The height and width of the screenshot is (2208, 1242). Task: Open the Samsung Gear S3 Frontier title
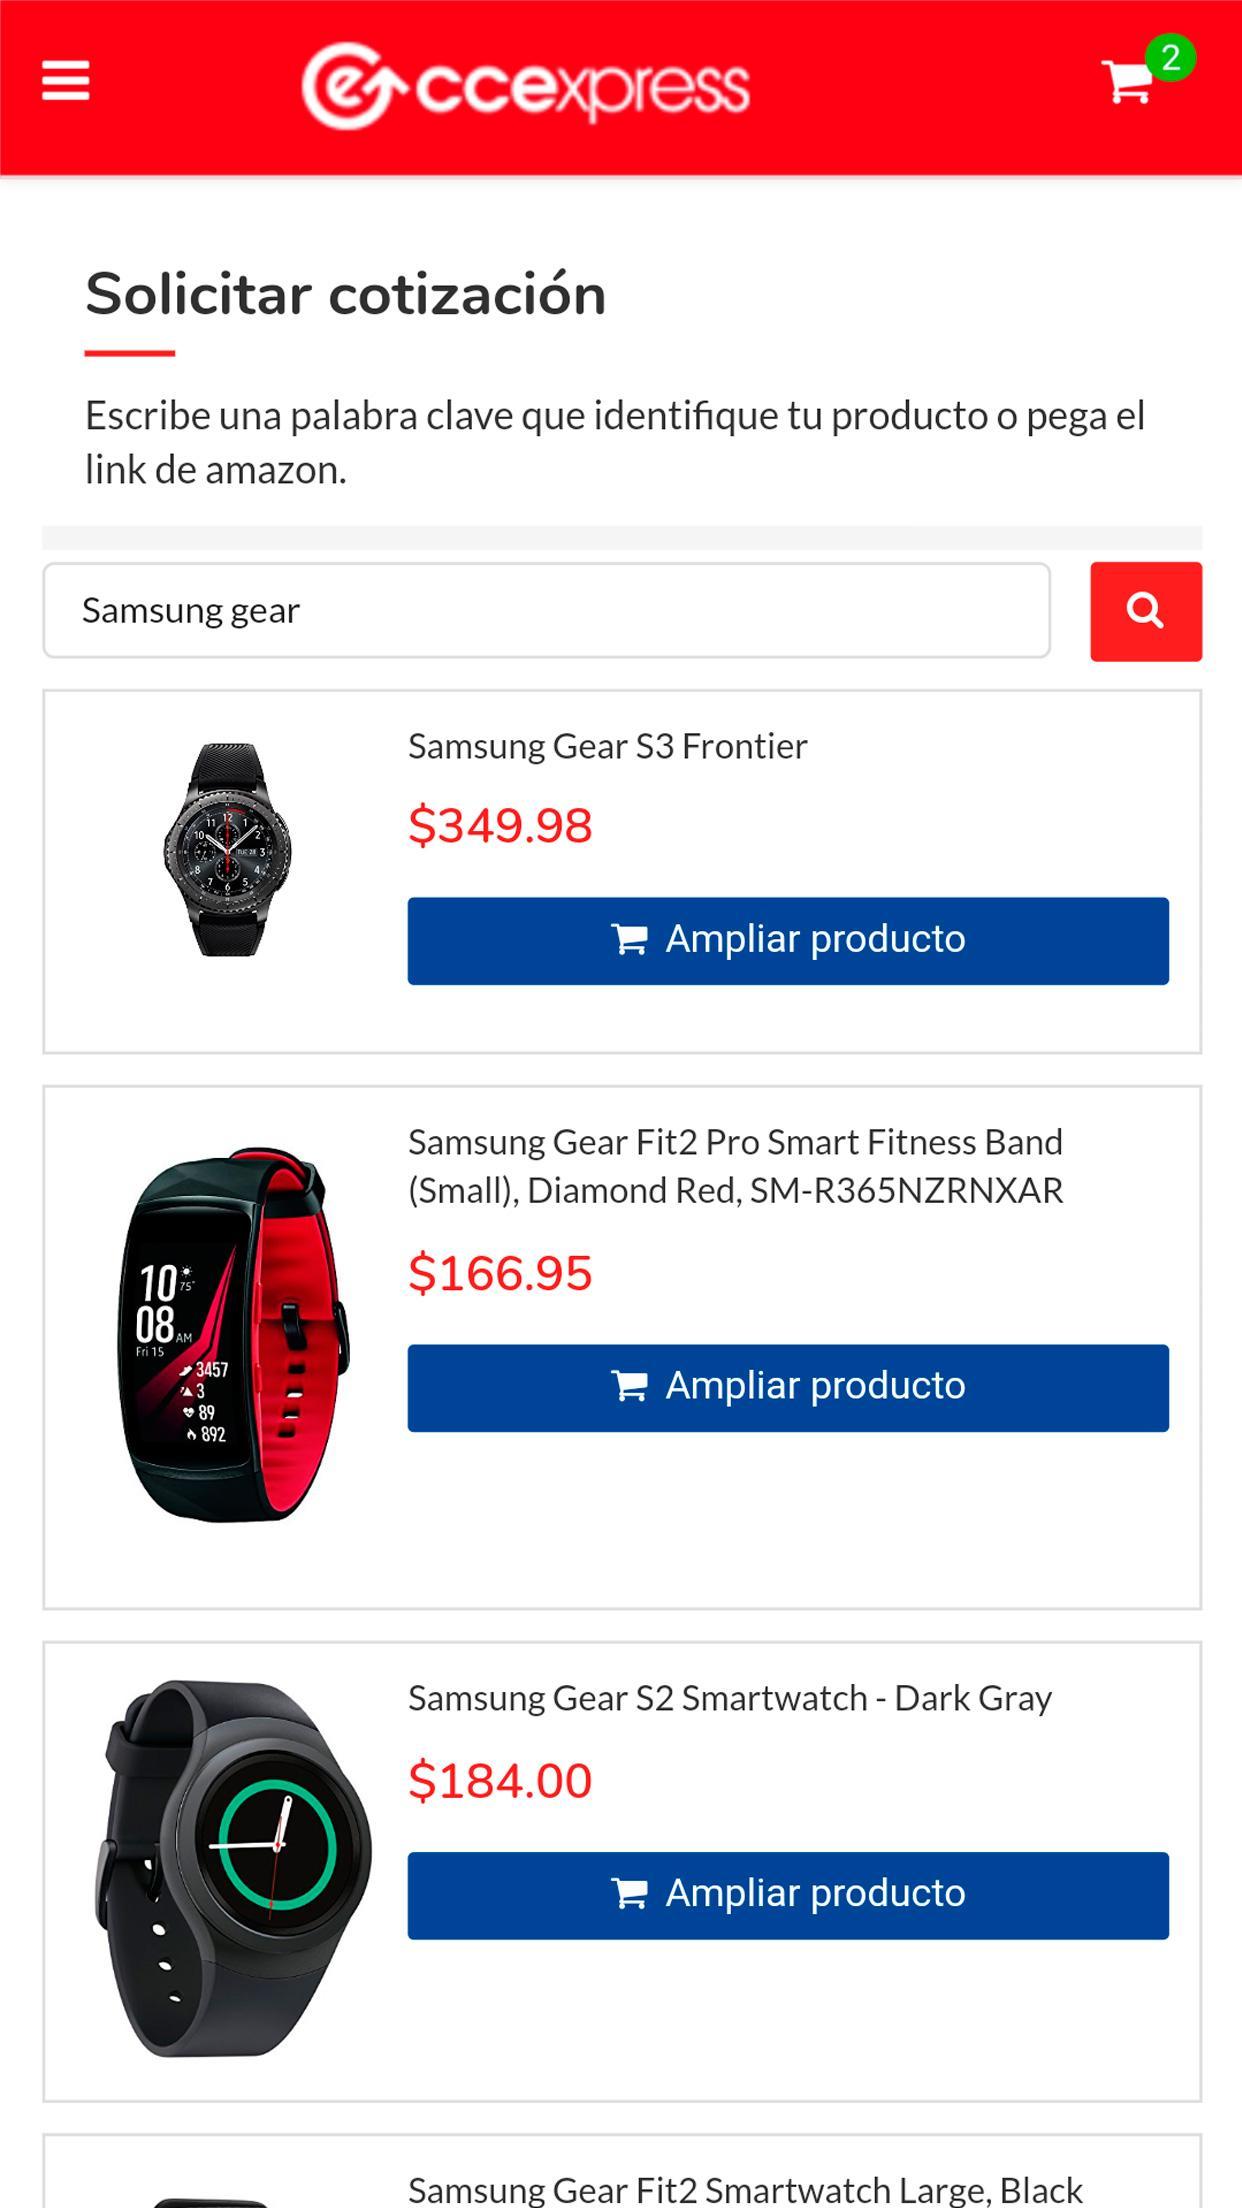pyautogui.click(x=607, y=747)
